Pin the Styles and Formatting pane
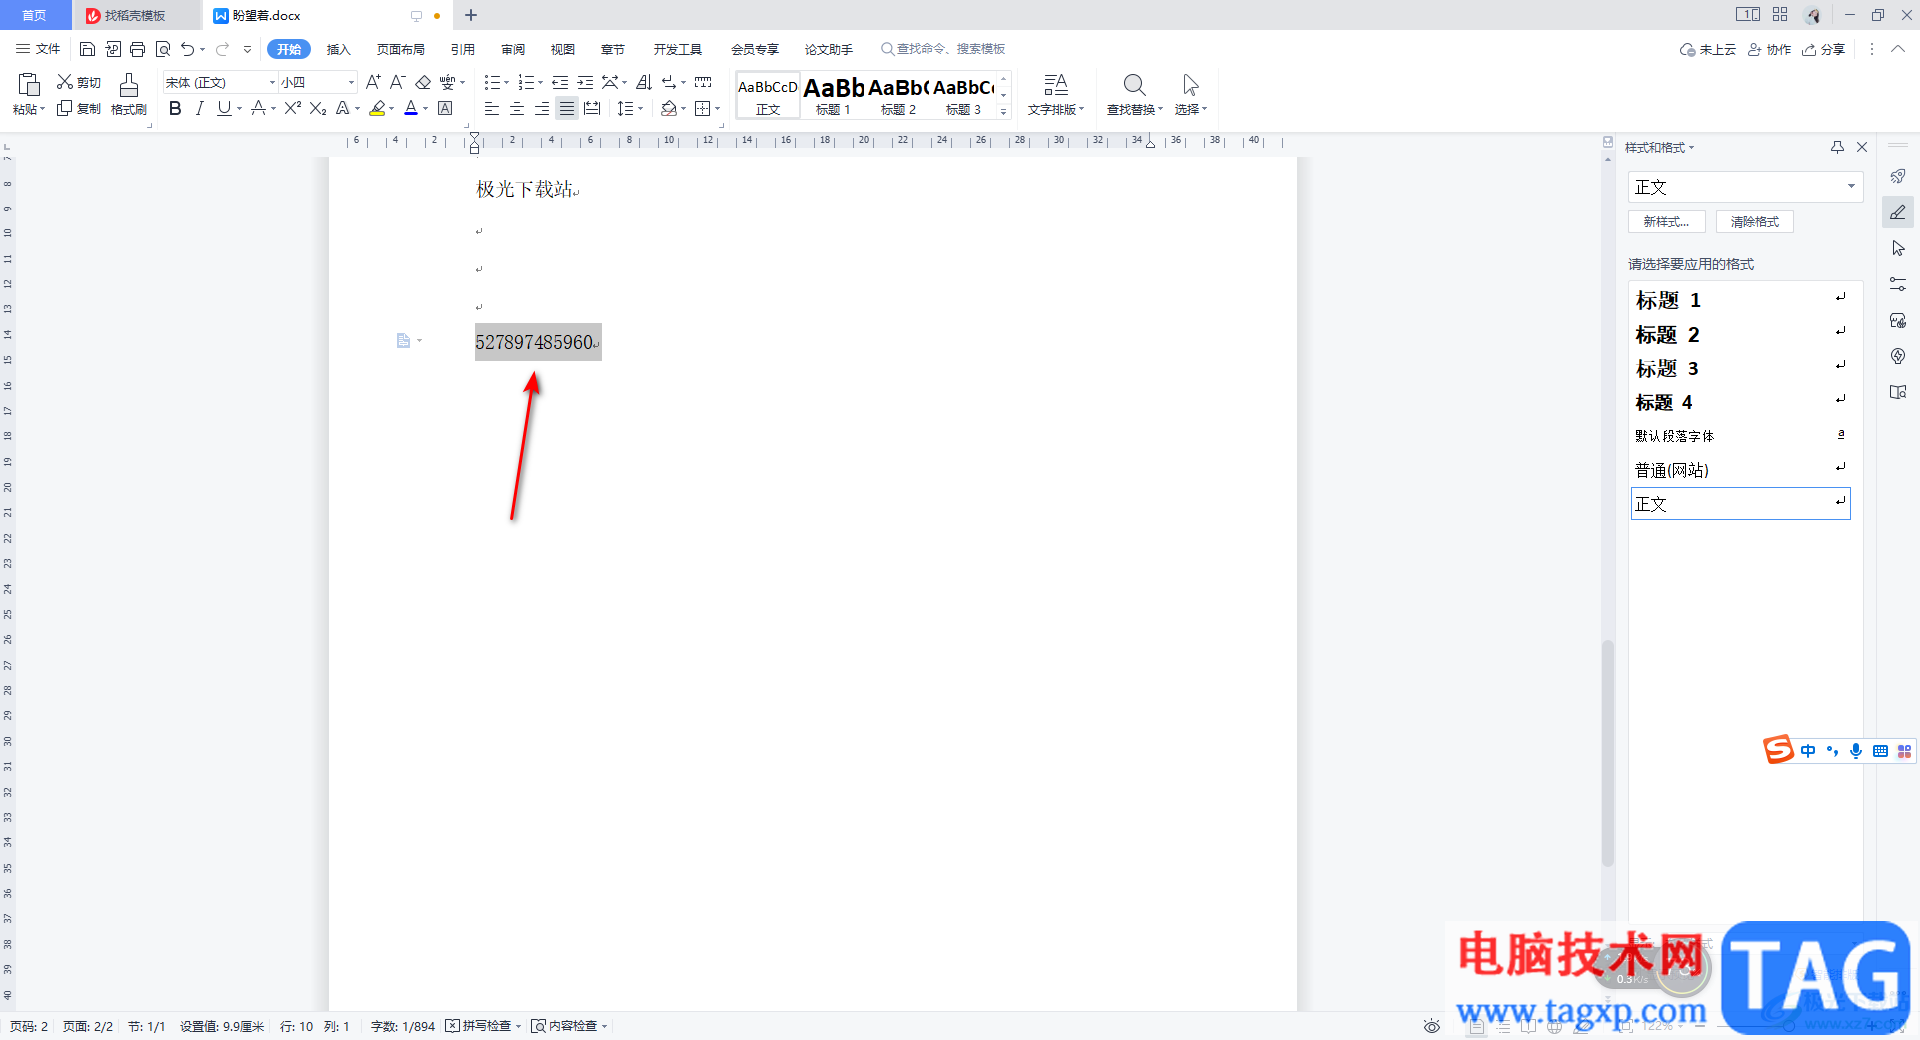Viewport: 1920px width, 1040px height. click(x=1837, y=147)
